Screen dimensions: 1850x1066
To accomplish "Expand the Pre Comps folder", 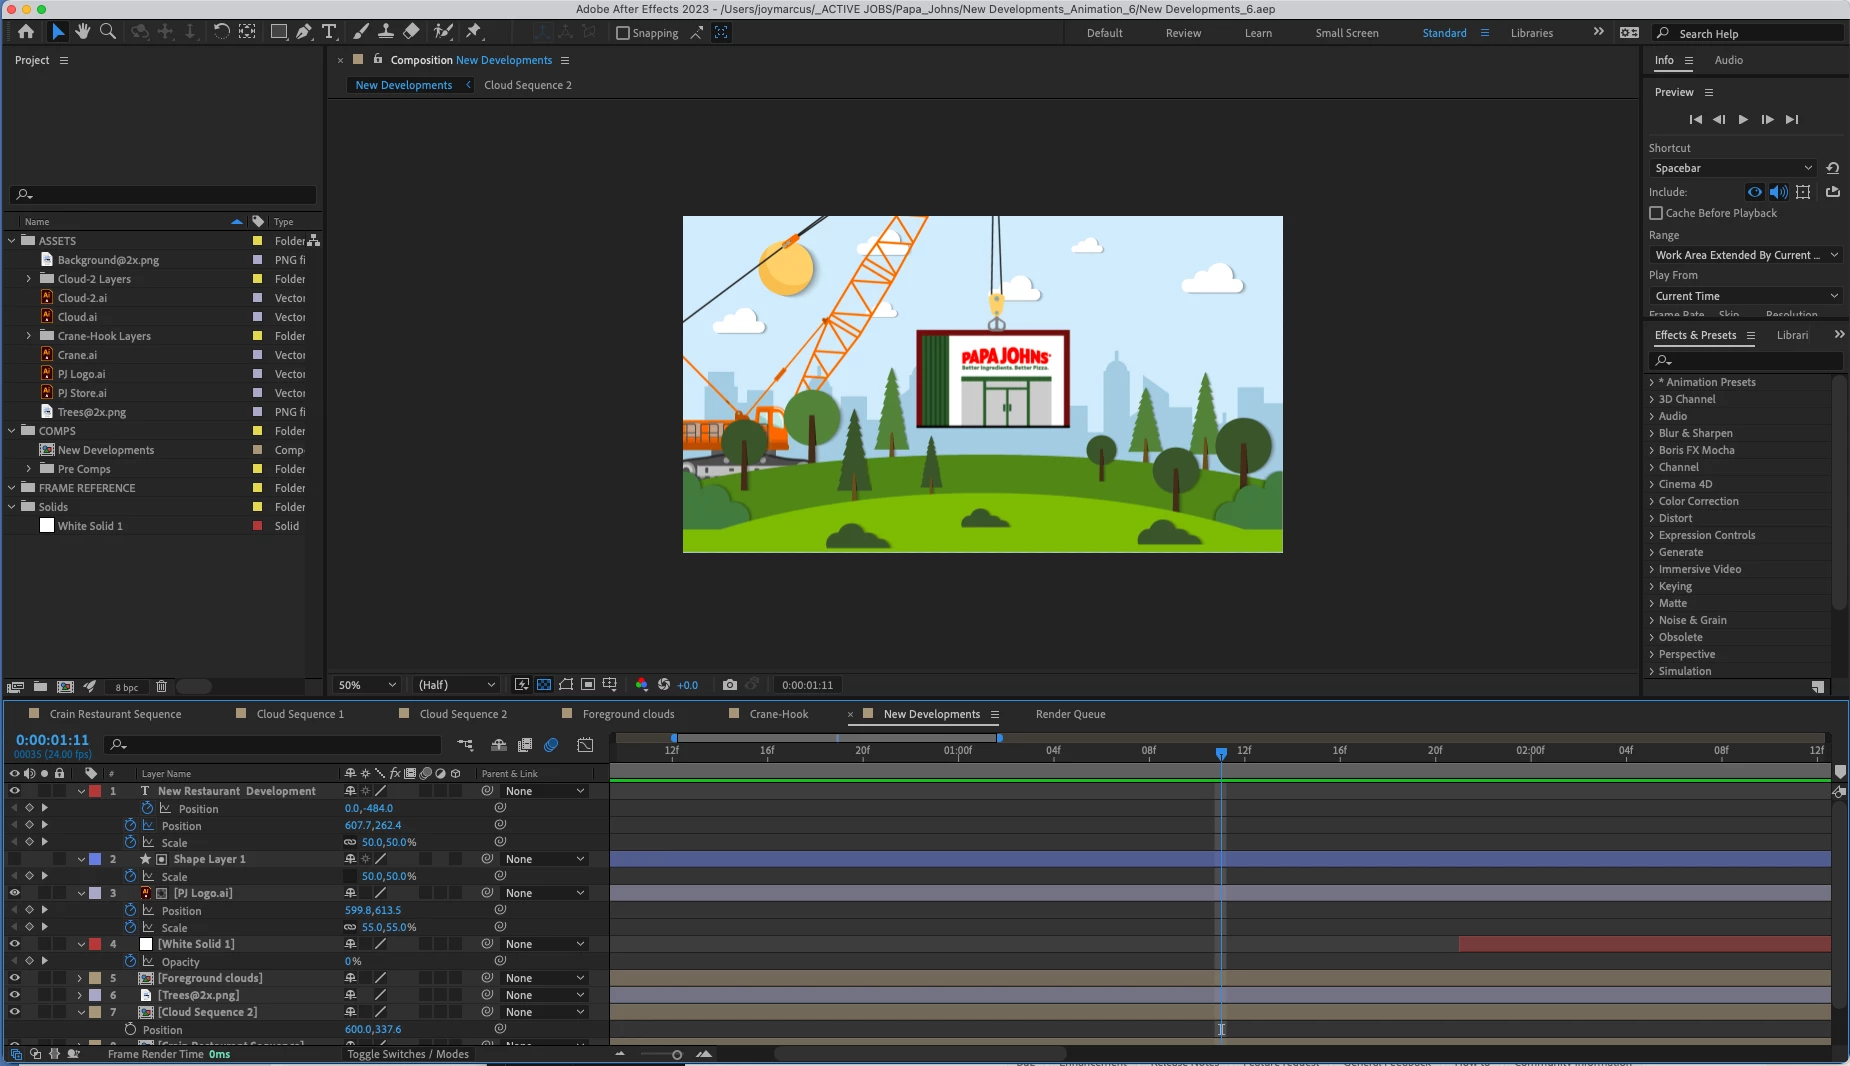I will tap(28, 469).
